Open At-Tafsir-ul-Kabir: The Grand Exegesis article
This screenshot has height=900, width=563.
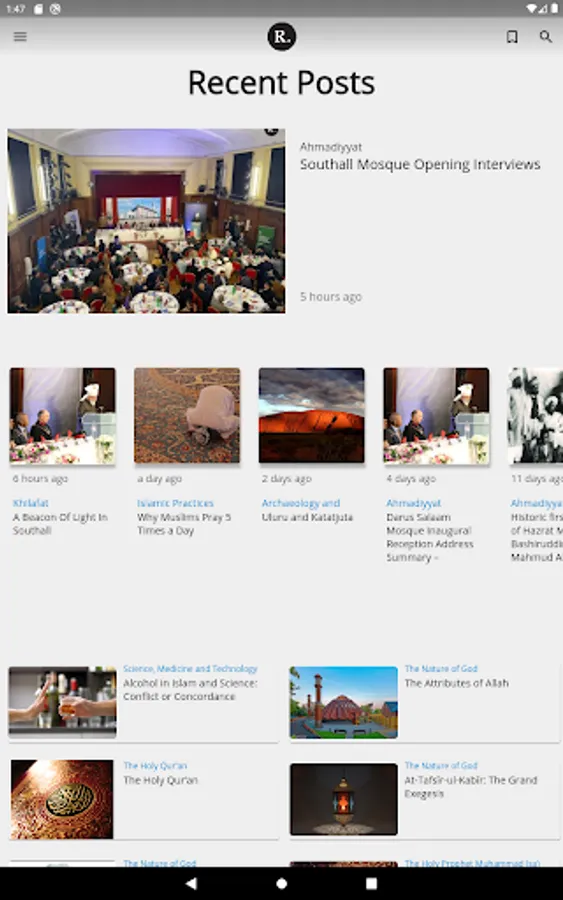471,787
